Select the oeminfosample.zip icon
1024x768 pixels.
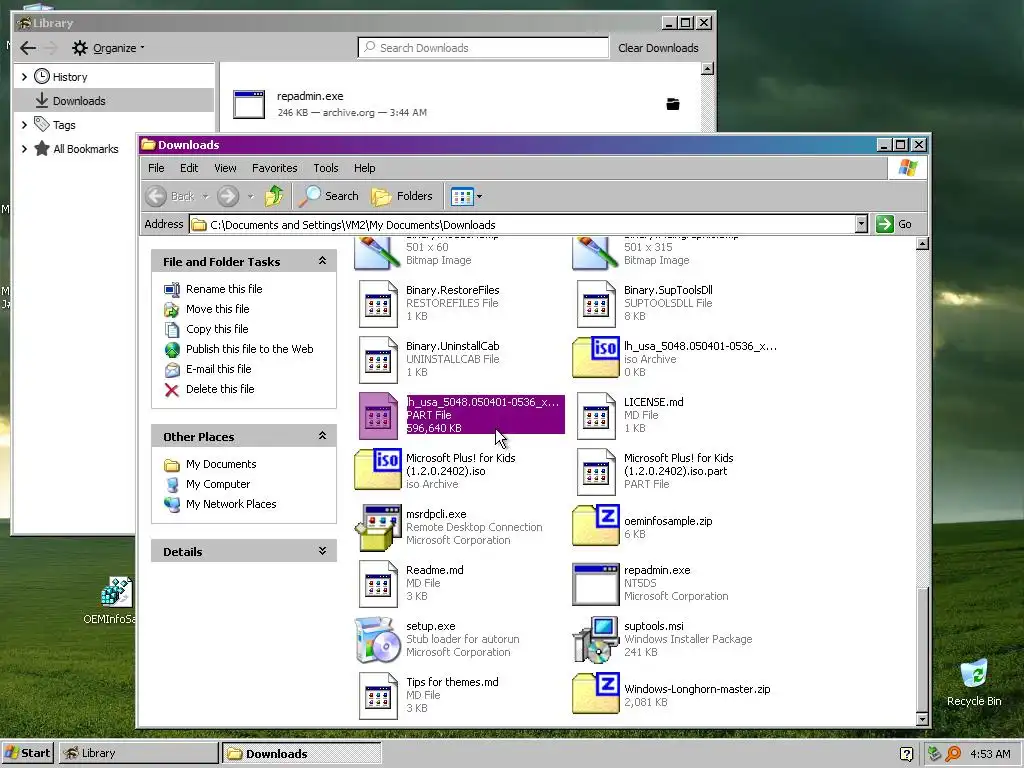click(596, 526)
